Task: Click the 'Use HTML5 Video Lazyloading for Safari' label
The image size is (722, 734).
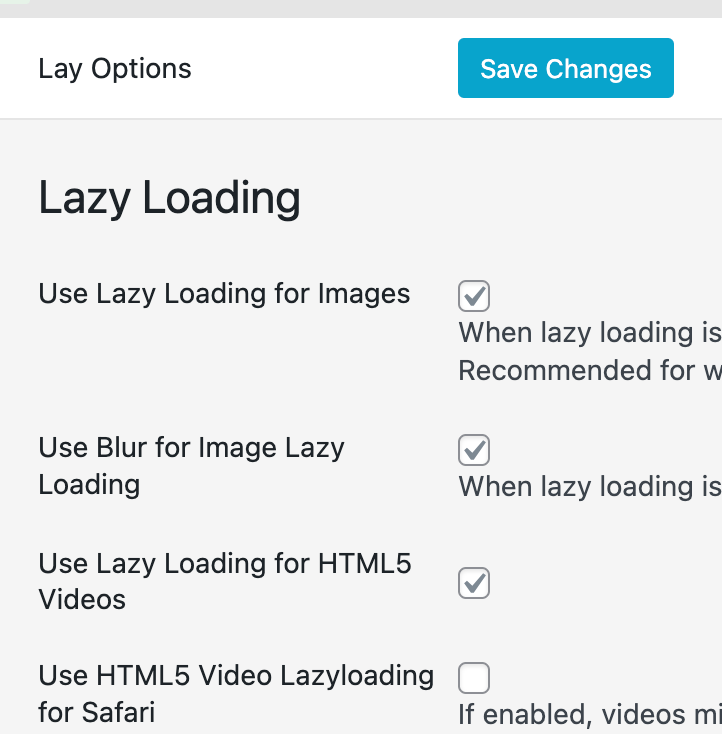Action: coord(236,693)
